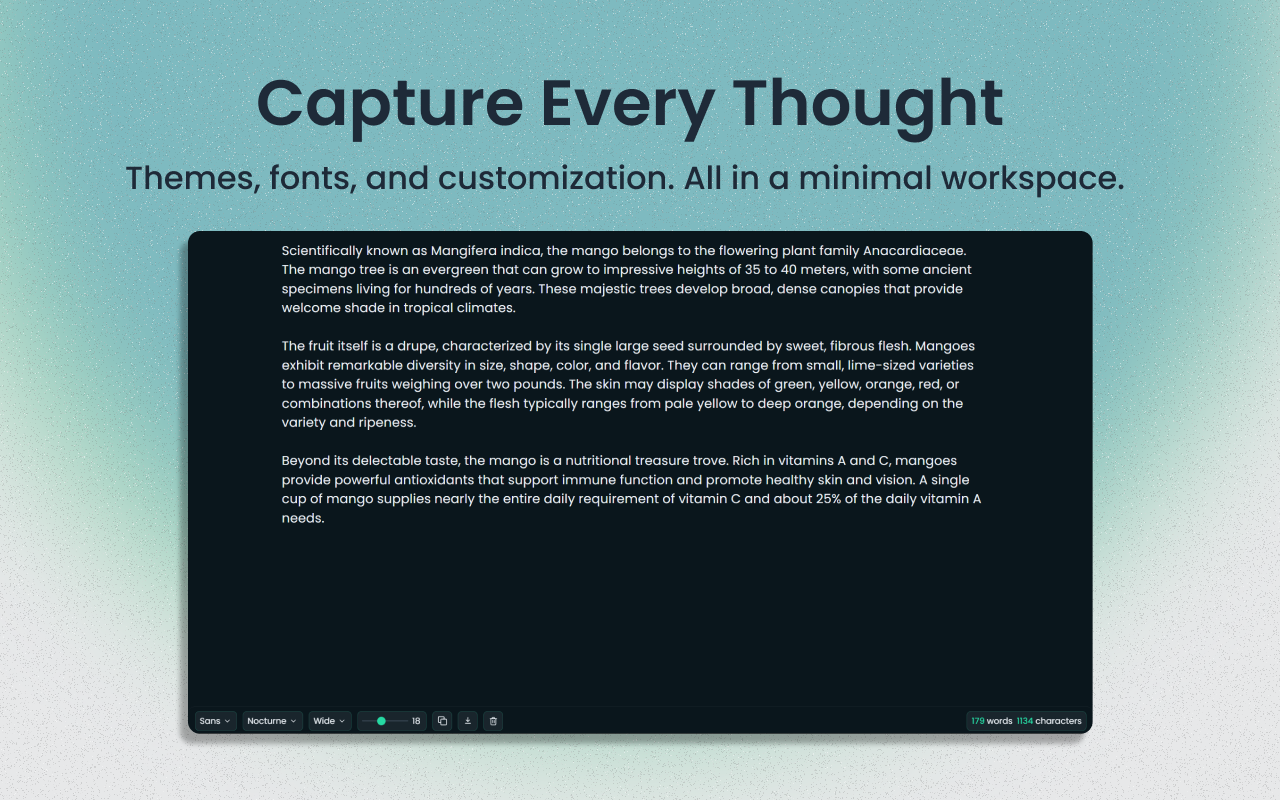
Task: Expand the Nocturne theme dropdown
Action: pyautogui.click(x=272, y=721)
